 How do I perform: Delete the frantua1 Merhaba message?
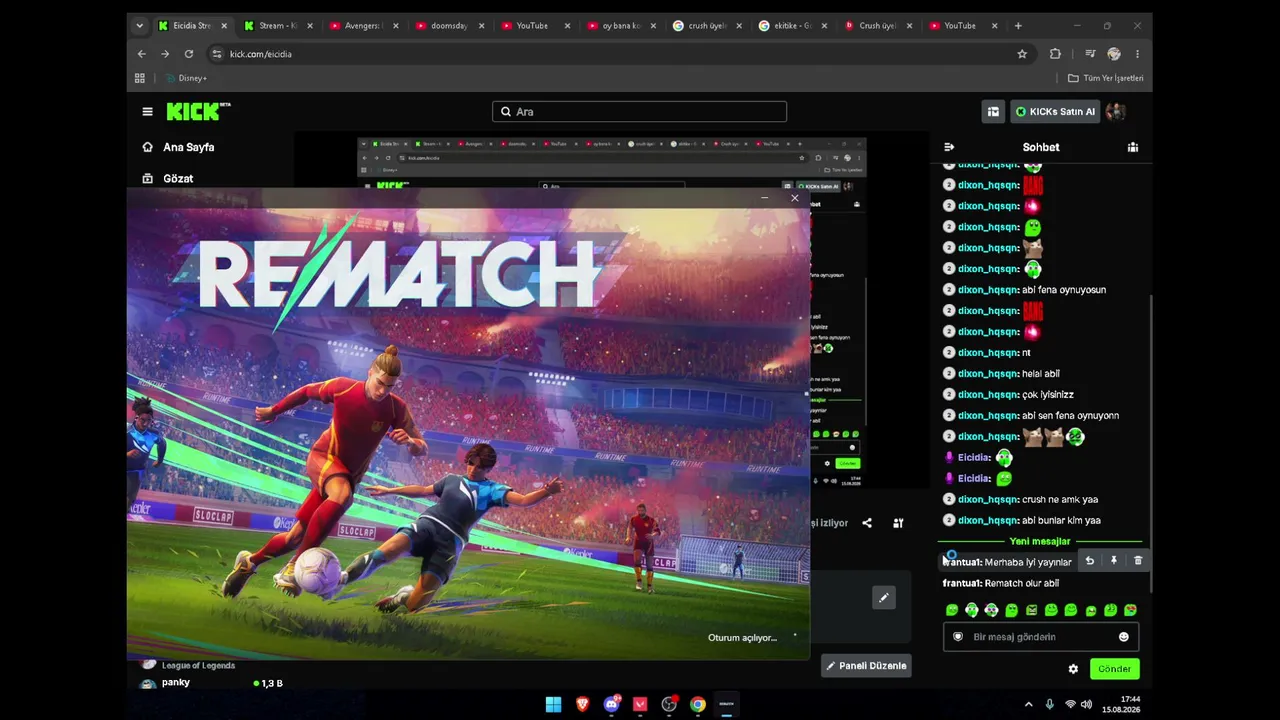[x=1138, y=561]
